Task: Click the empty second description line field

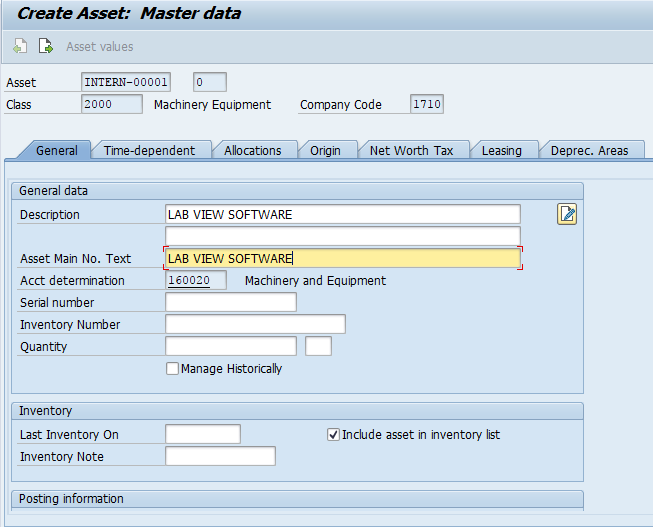Action: coord(342,236)
